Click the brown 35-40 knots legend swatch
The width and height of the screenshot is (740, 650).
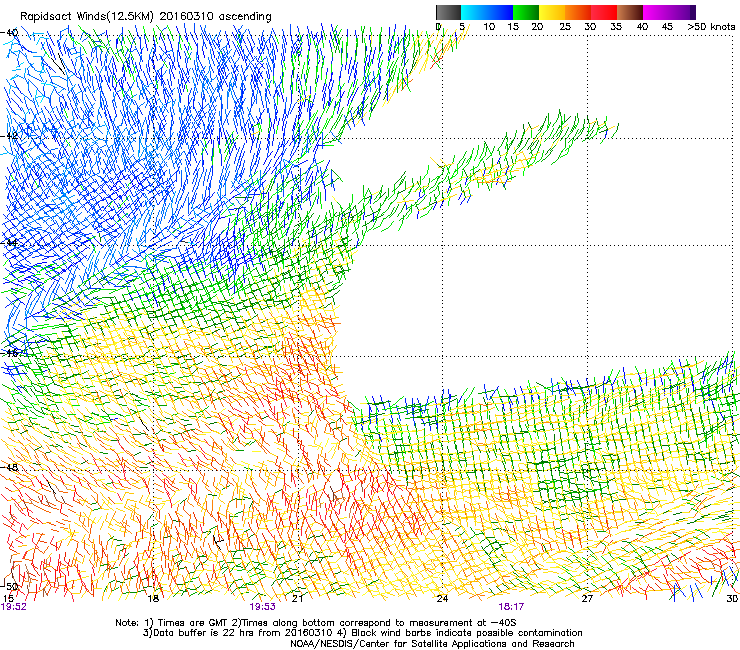pos(630,12)
